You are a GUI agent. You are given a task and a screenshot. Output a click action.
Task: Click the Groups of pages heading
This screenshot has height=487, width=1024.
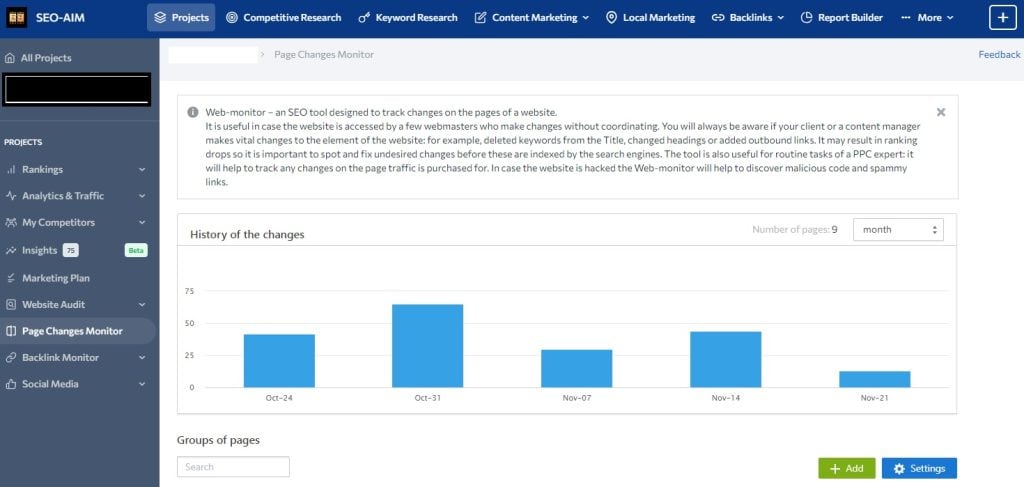[218, 440]
